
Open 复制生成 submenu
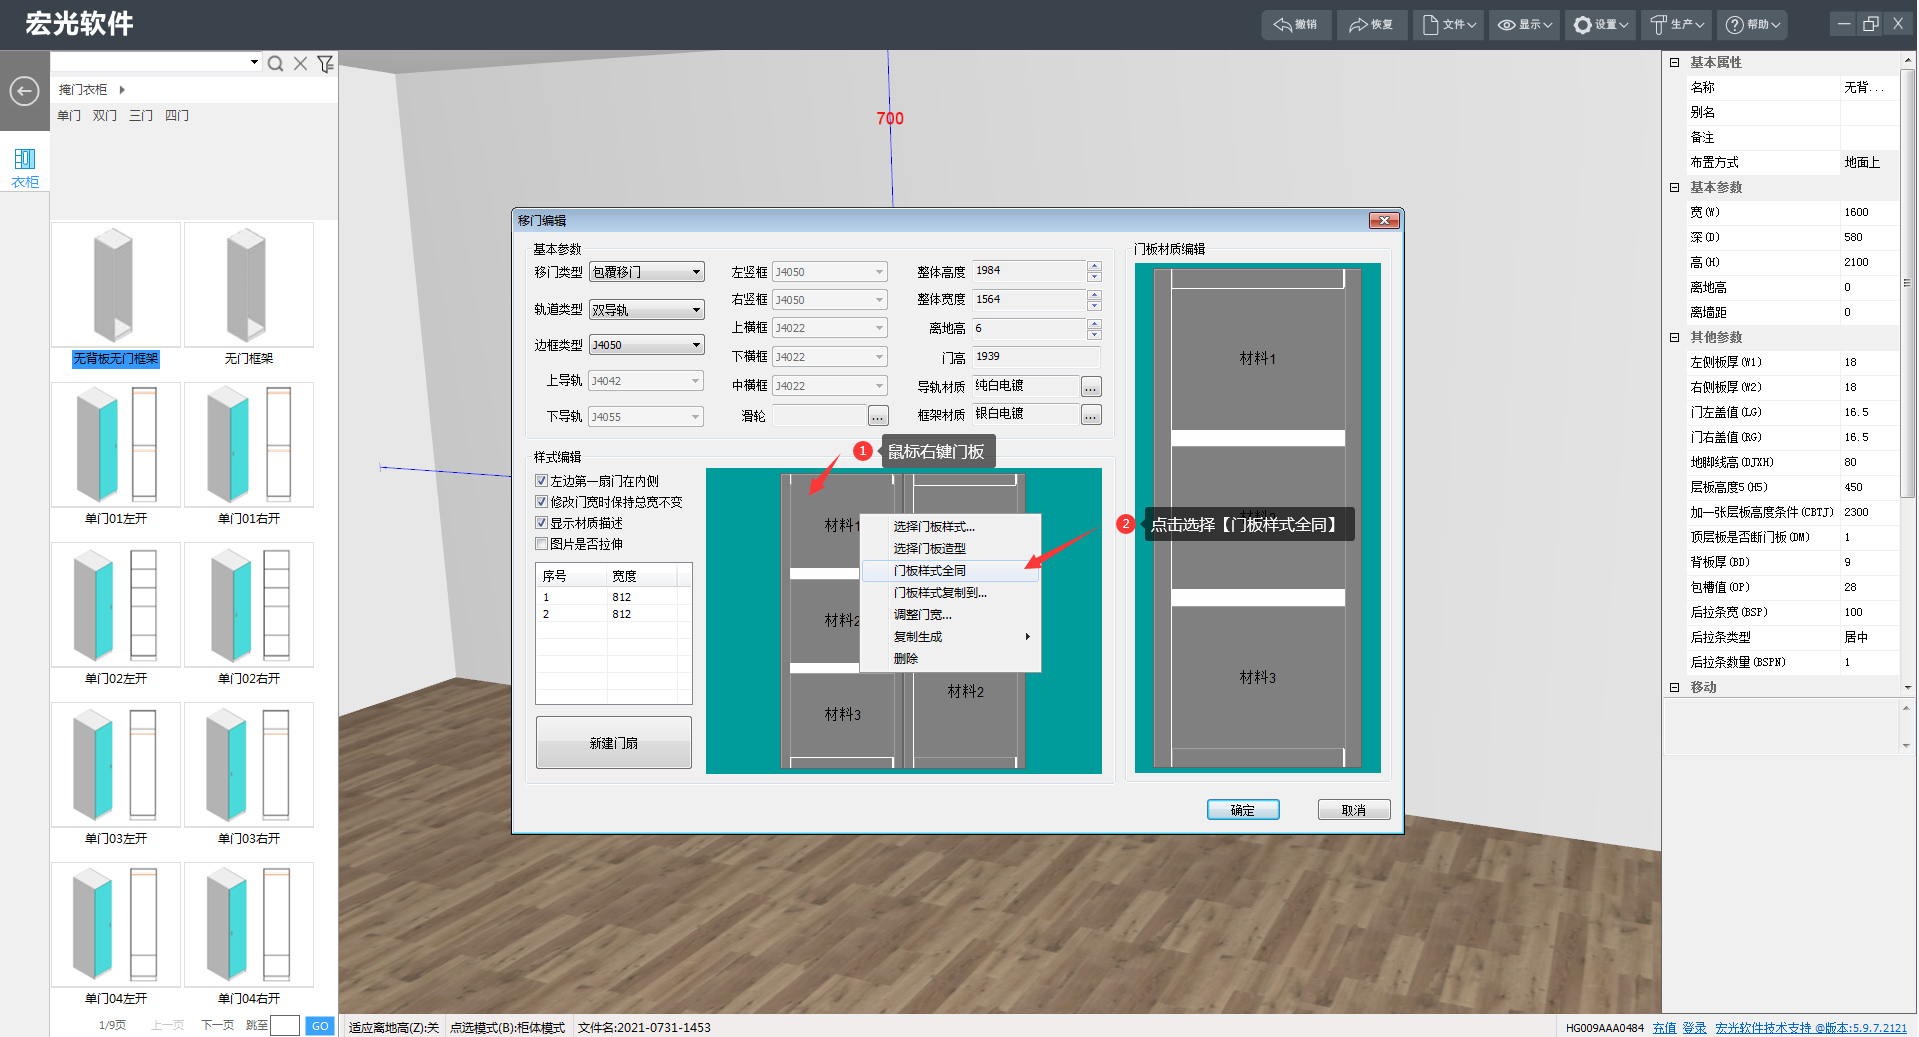[950, 637]
